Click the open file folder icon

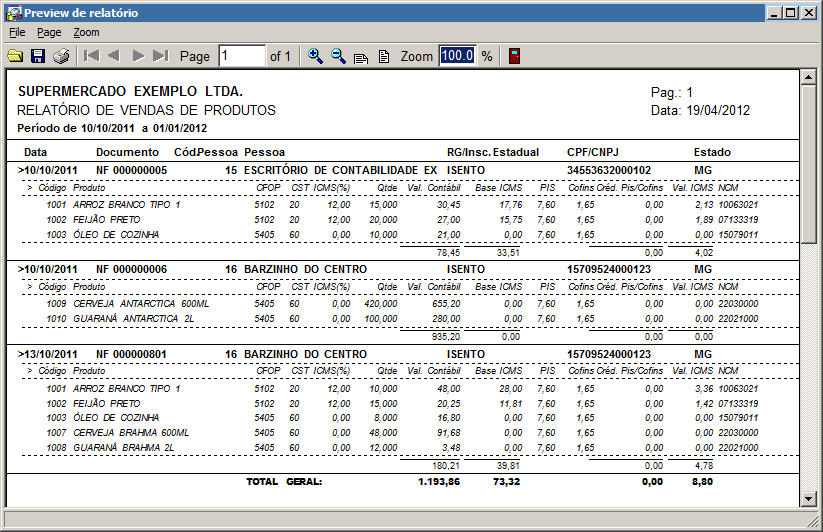(15, 56)
